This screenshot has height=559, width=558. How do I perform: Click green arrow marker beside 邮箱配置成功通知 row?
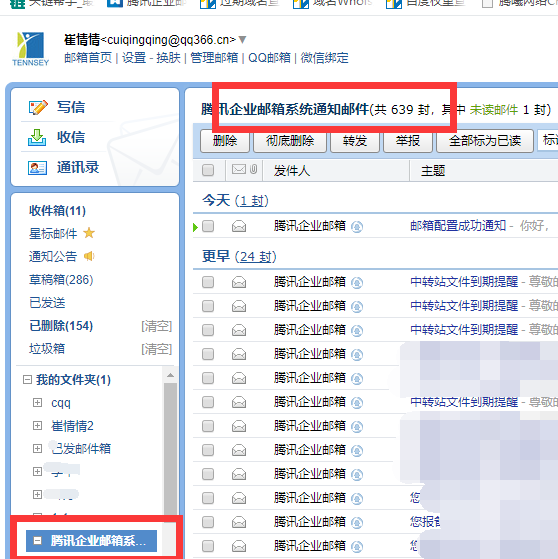click(x=195, y=227)
